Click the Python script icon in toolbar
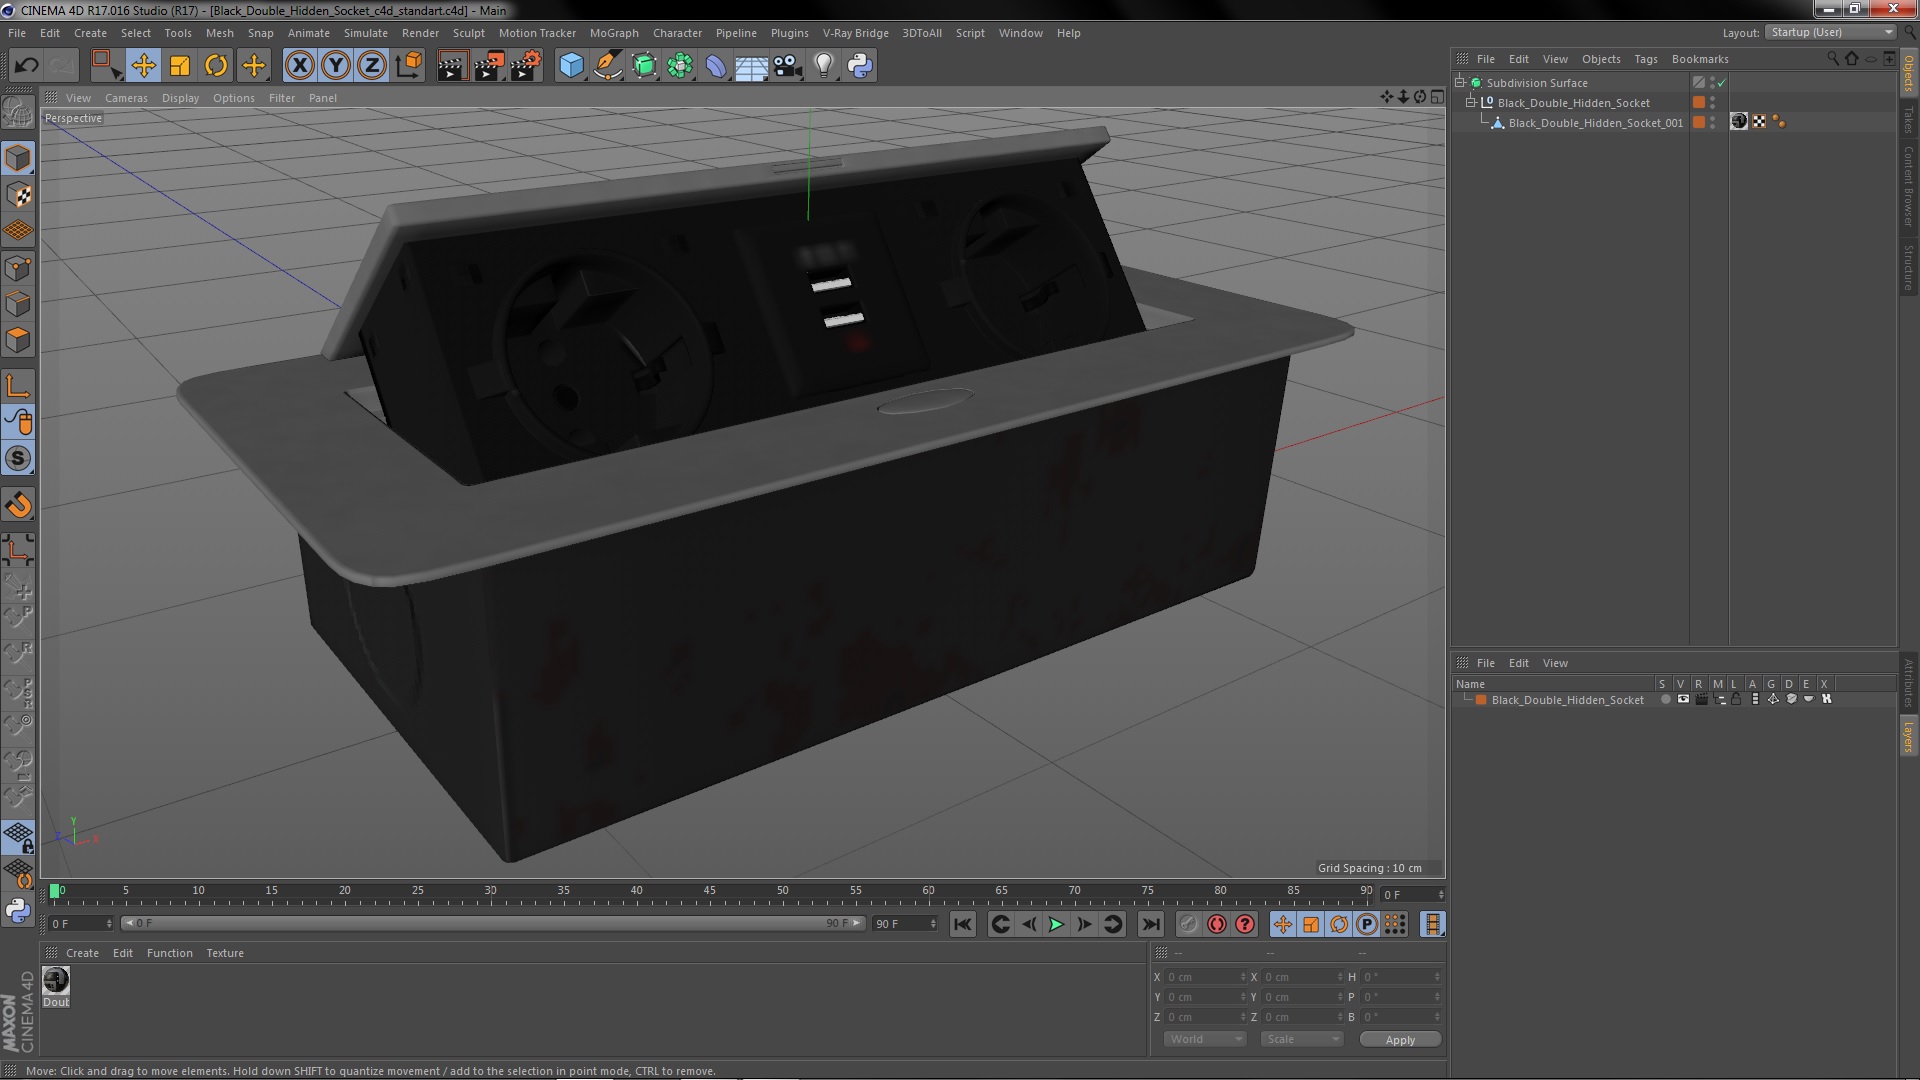Screen dimensions: 1920x1080 coord(860,66)
